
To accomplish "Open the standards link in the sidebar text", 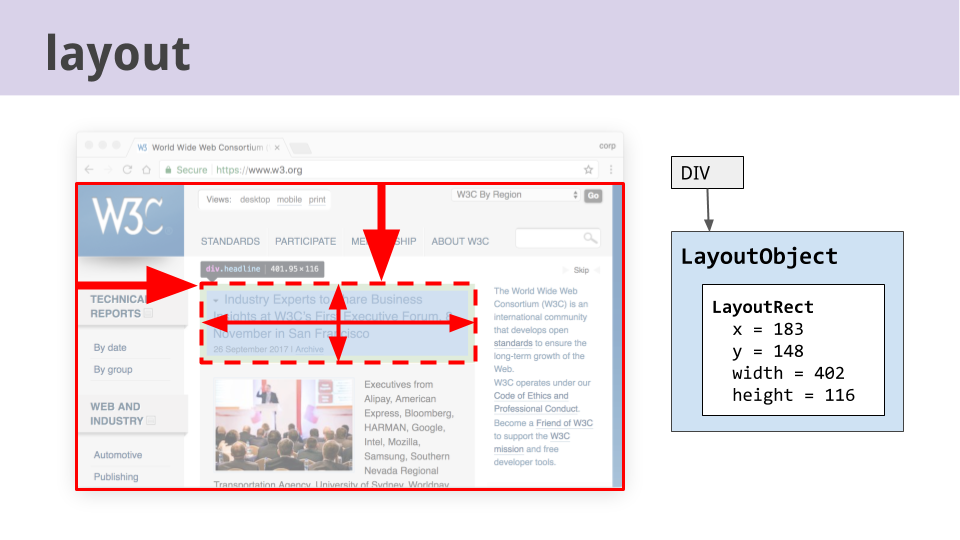I will (x=513, y=343).
